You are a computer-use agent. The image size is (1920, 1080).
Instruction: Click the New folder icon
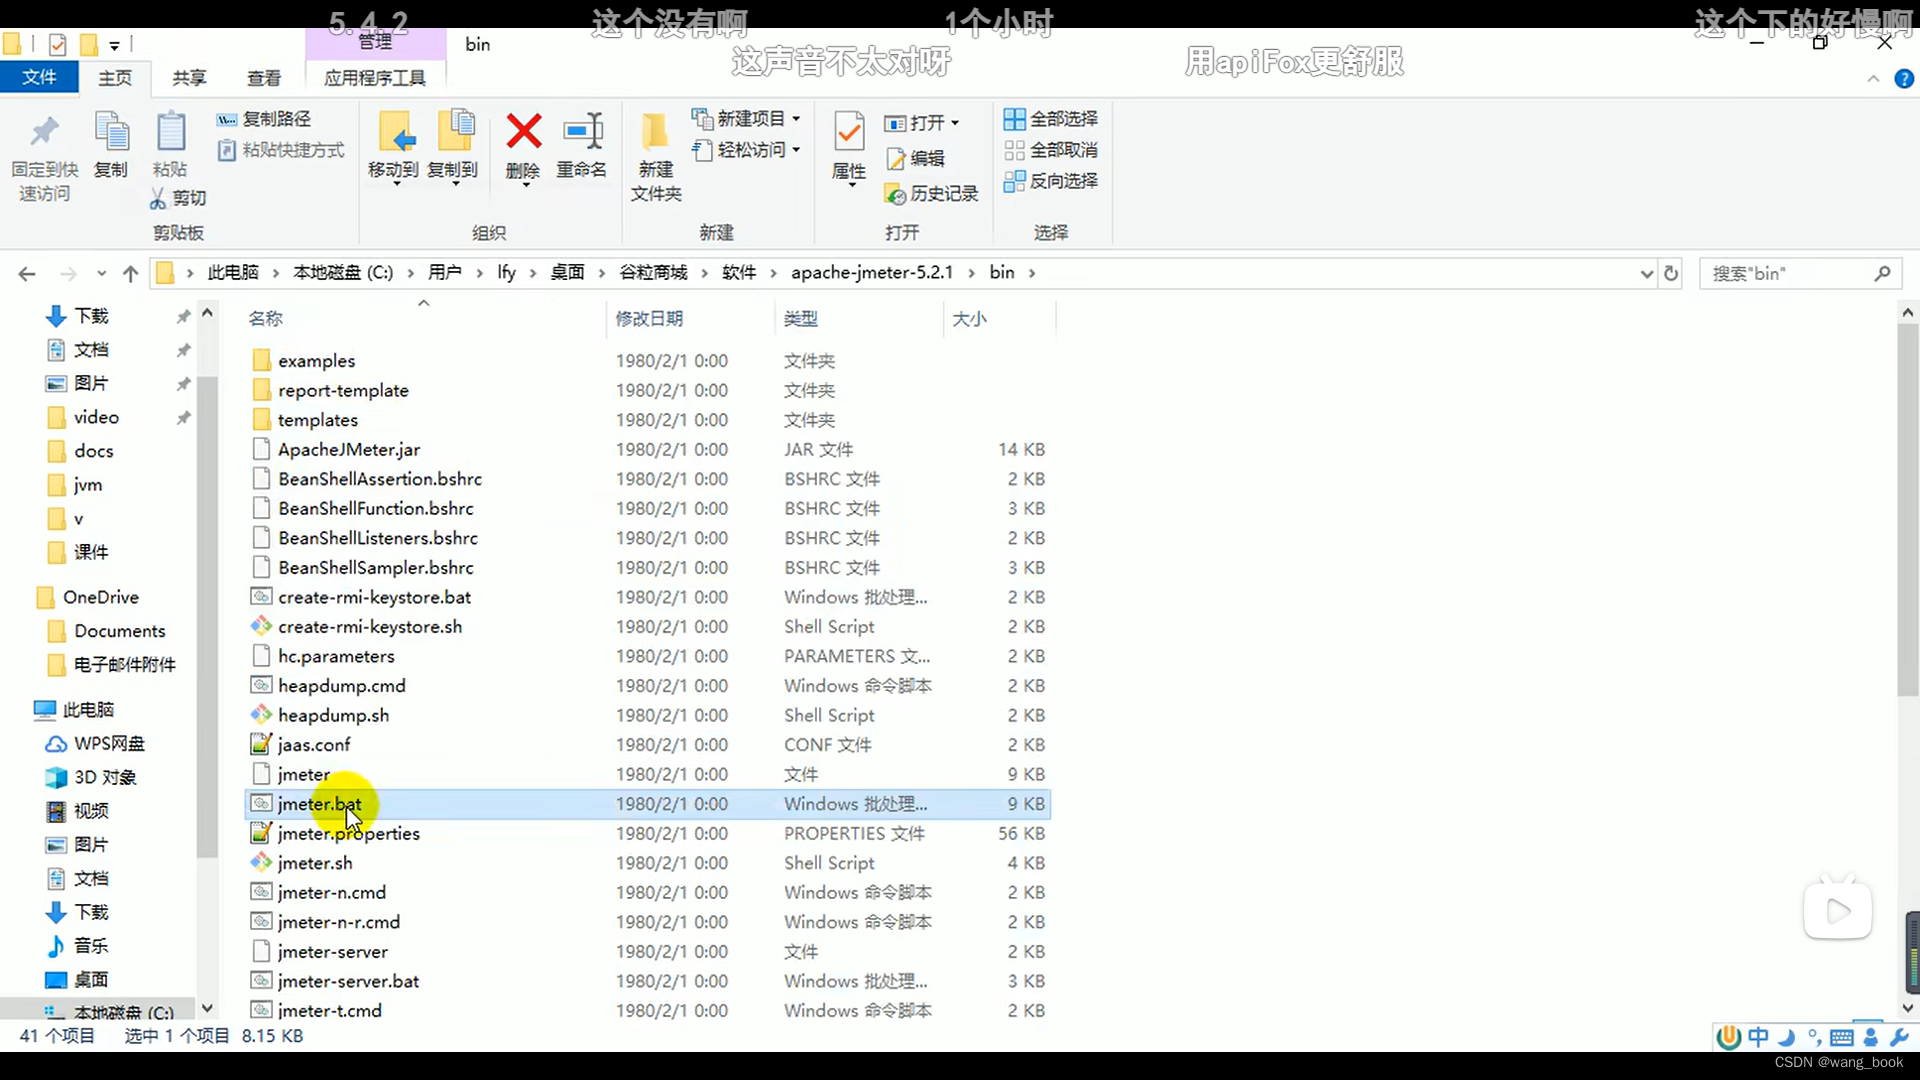point(655,132)
